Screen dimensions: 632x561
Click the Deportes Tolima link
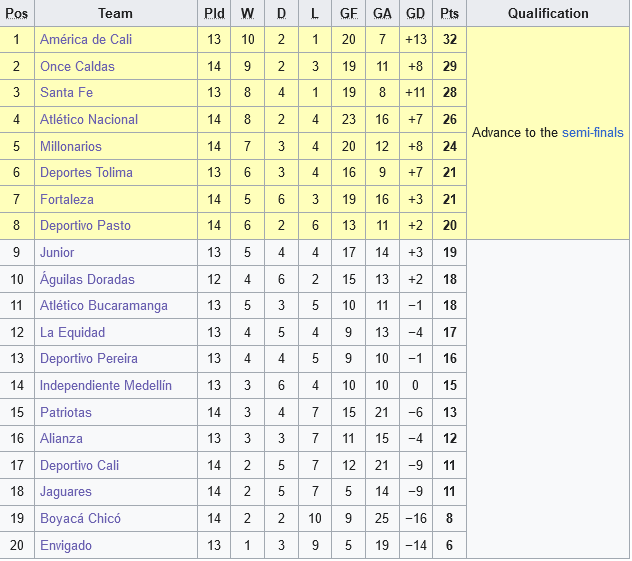pyautogui.click(x=86, y=173)
